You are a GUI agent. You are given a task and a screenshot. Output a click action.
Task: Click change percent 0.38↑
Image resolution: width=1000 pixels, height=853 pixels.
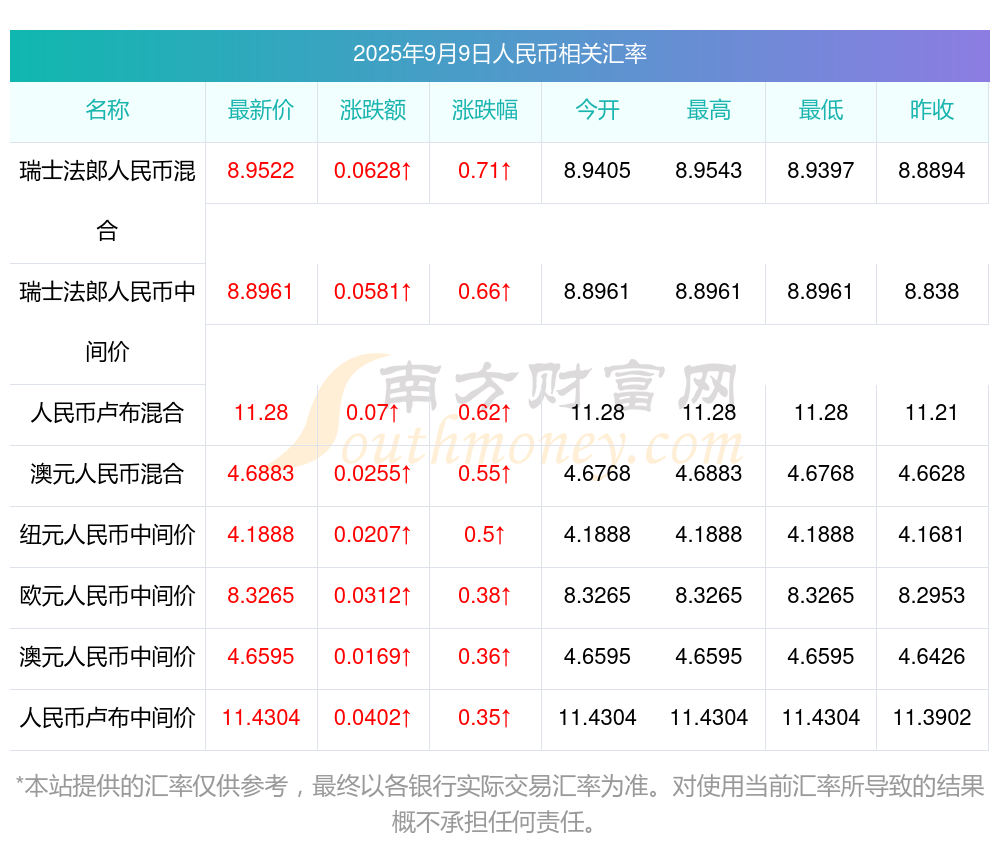coord(485,596)
